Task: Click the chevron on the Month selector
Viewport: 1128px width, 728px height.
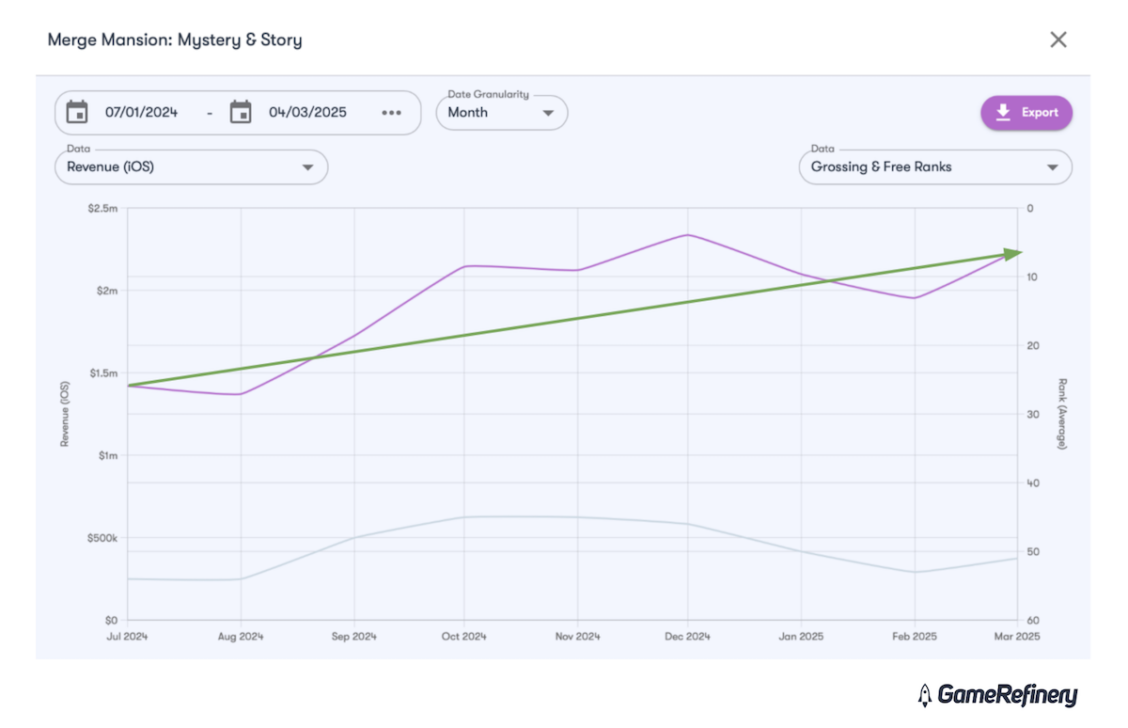Action: [548, 114]
